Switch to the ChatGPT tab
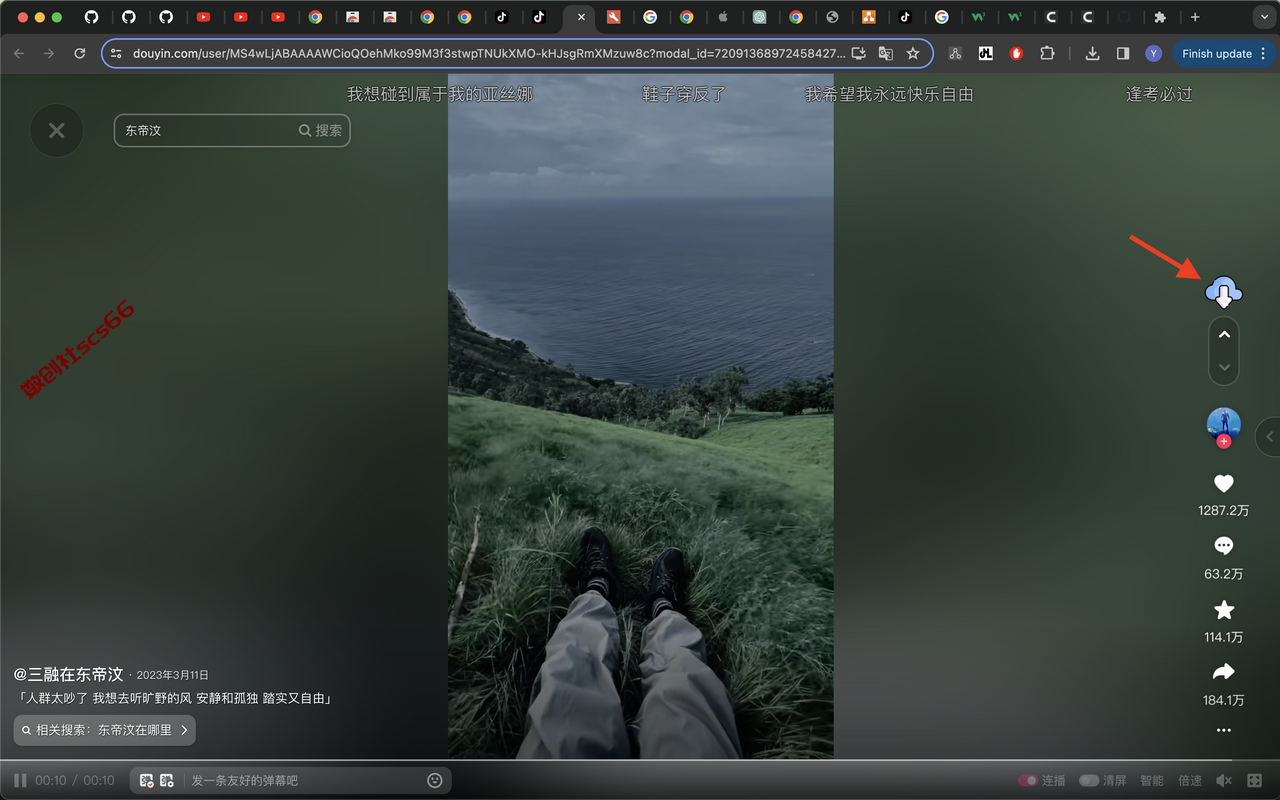This screenshot has width=1280, height=800. [x=759, y=17]
